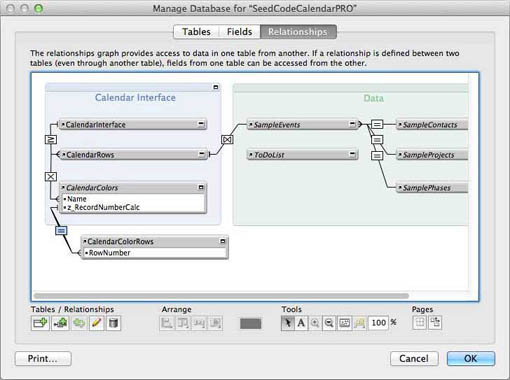510x380 pixels.
Task: Collapse the CalendarColors table occurrence
Action: (x=201, y=187)
